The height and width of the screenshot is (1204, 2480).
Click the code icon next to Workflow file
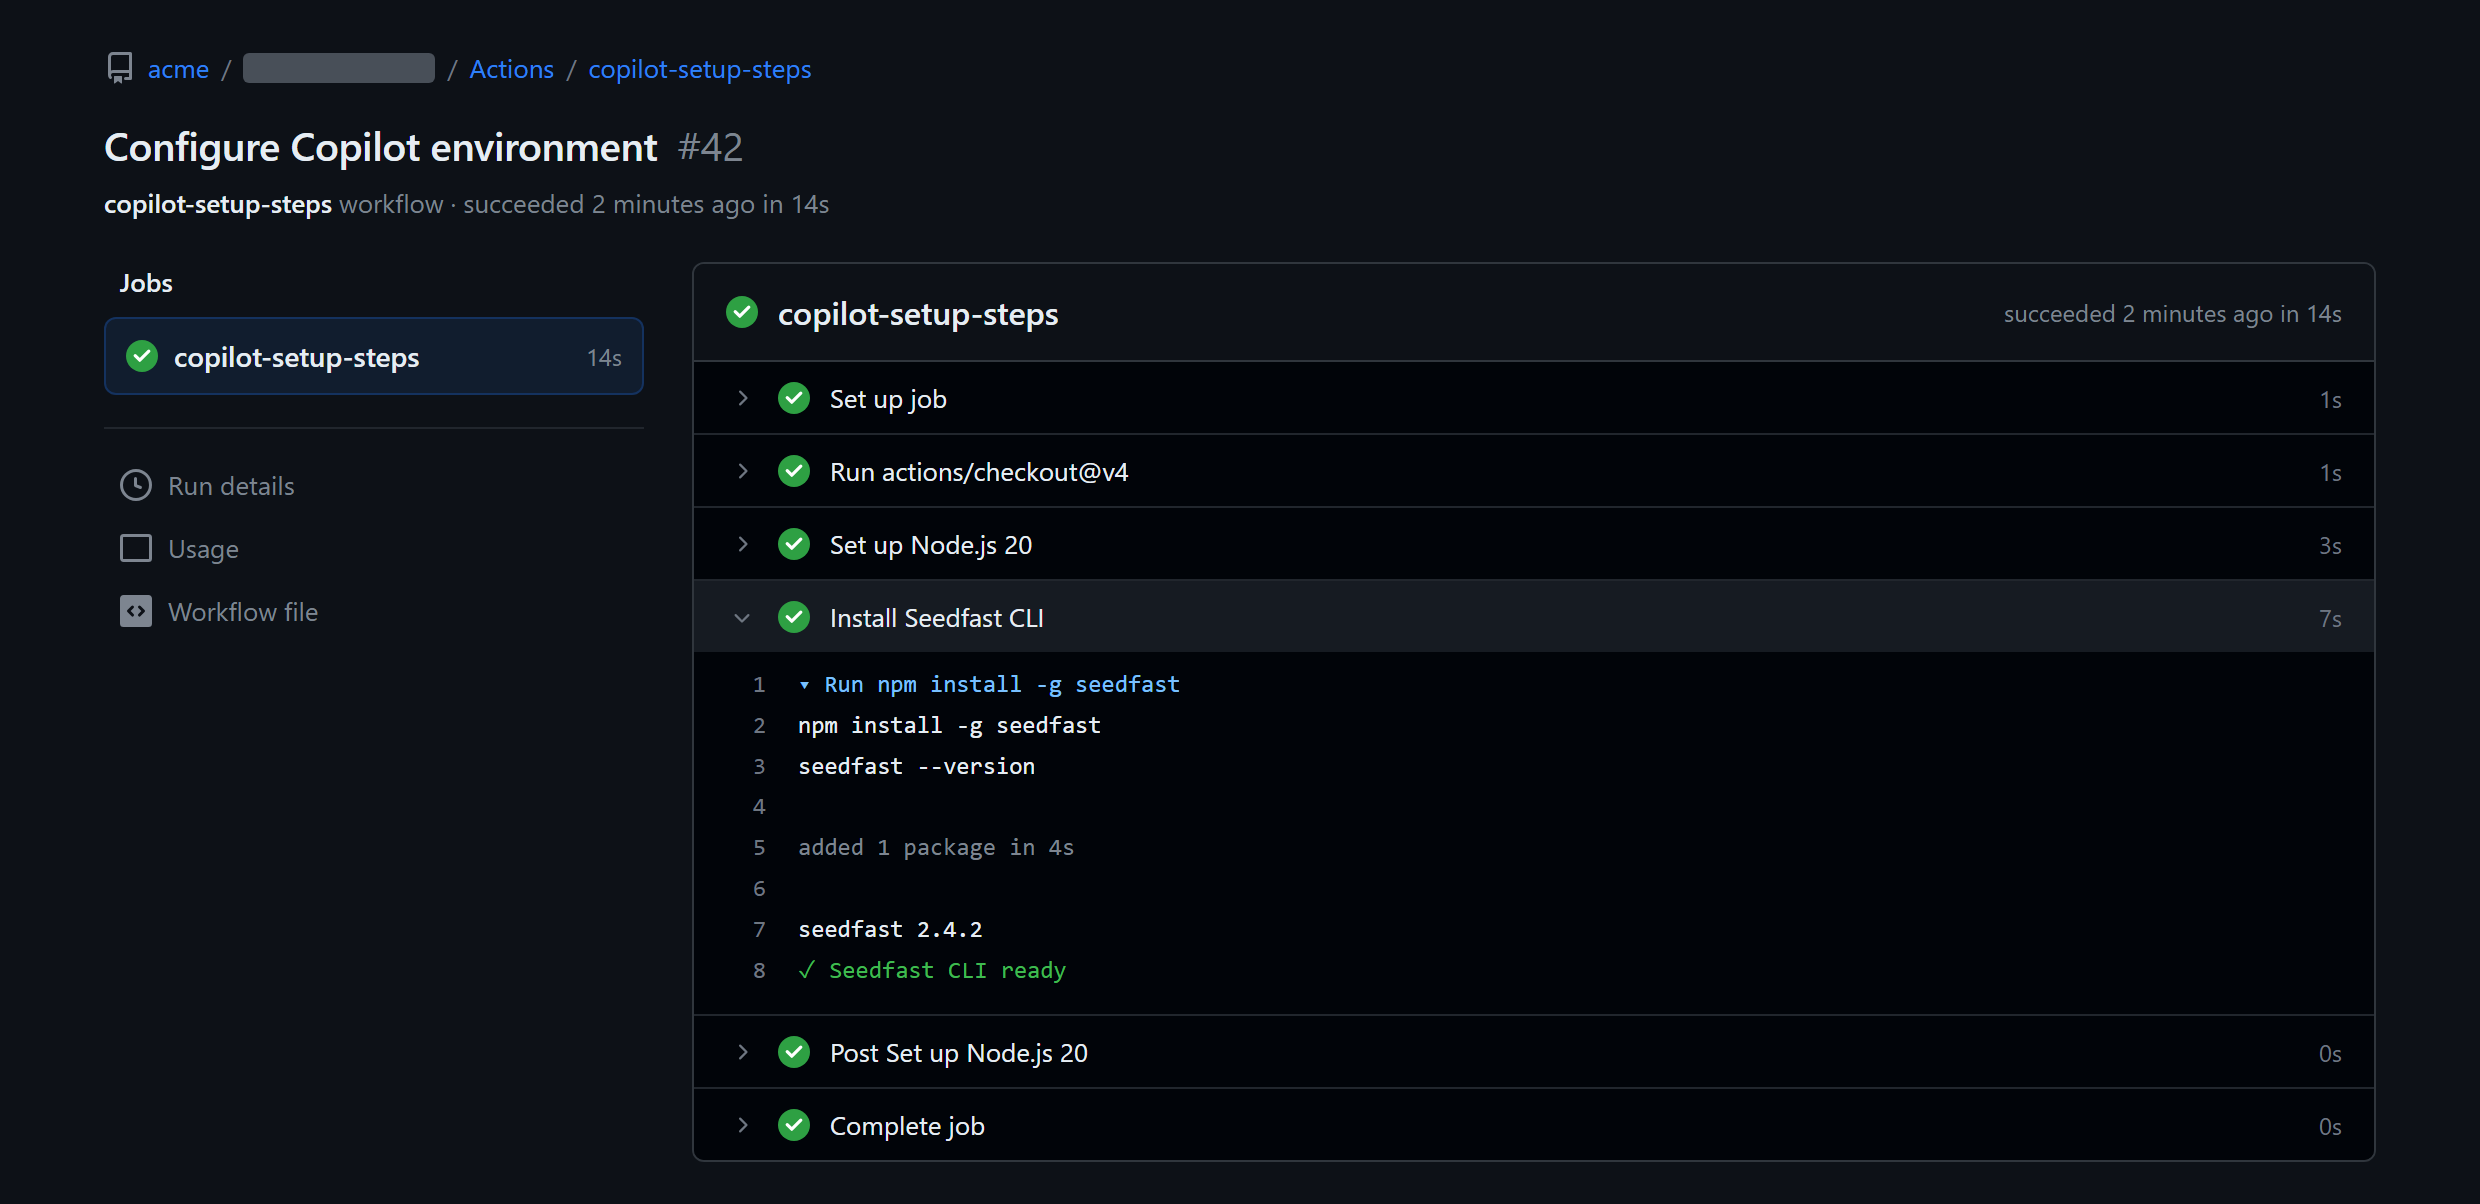point(136,611)
